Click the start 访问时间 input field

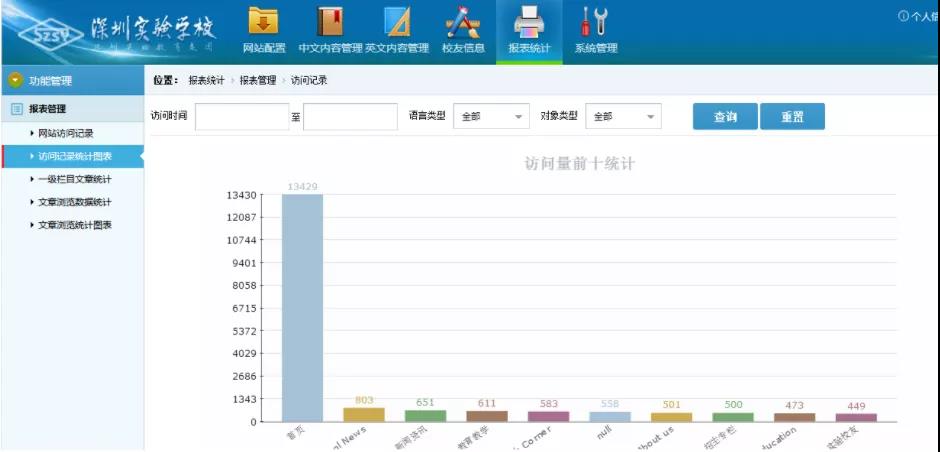242,116
